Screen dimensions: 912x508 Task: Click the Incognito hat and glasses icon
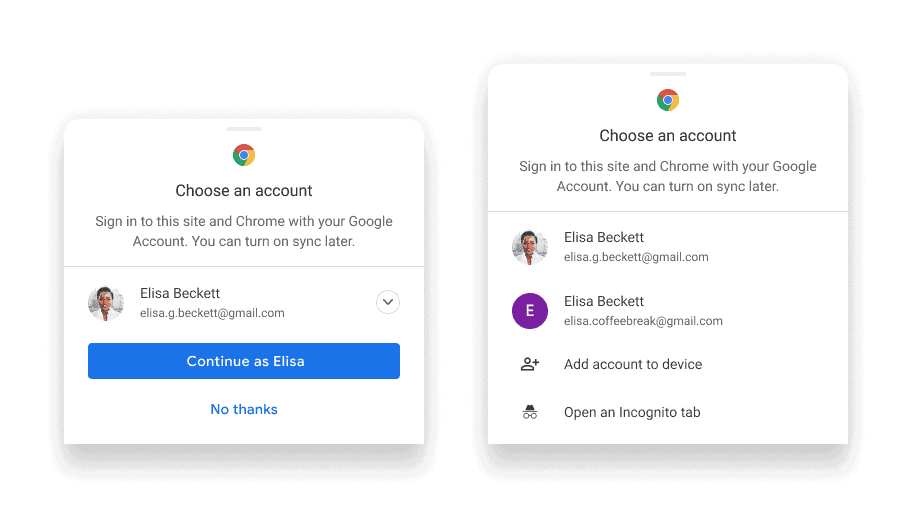tap(530, 412)
